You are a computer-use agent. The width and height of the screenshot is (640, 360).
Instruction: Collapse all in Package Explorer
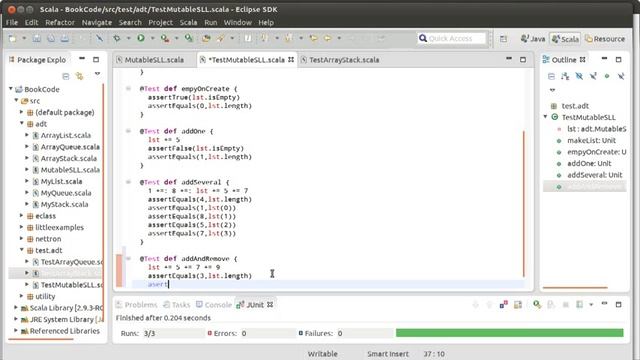66,76
